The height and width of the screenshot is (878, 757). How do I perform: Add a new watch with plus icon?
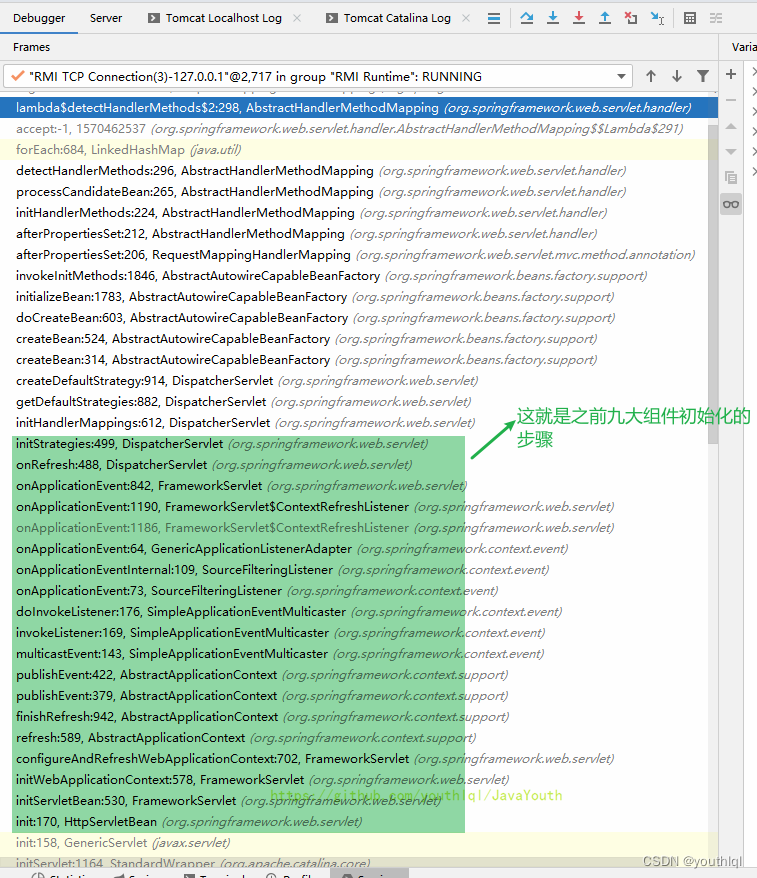click(731, 74)
